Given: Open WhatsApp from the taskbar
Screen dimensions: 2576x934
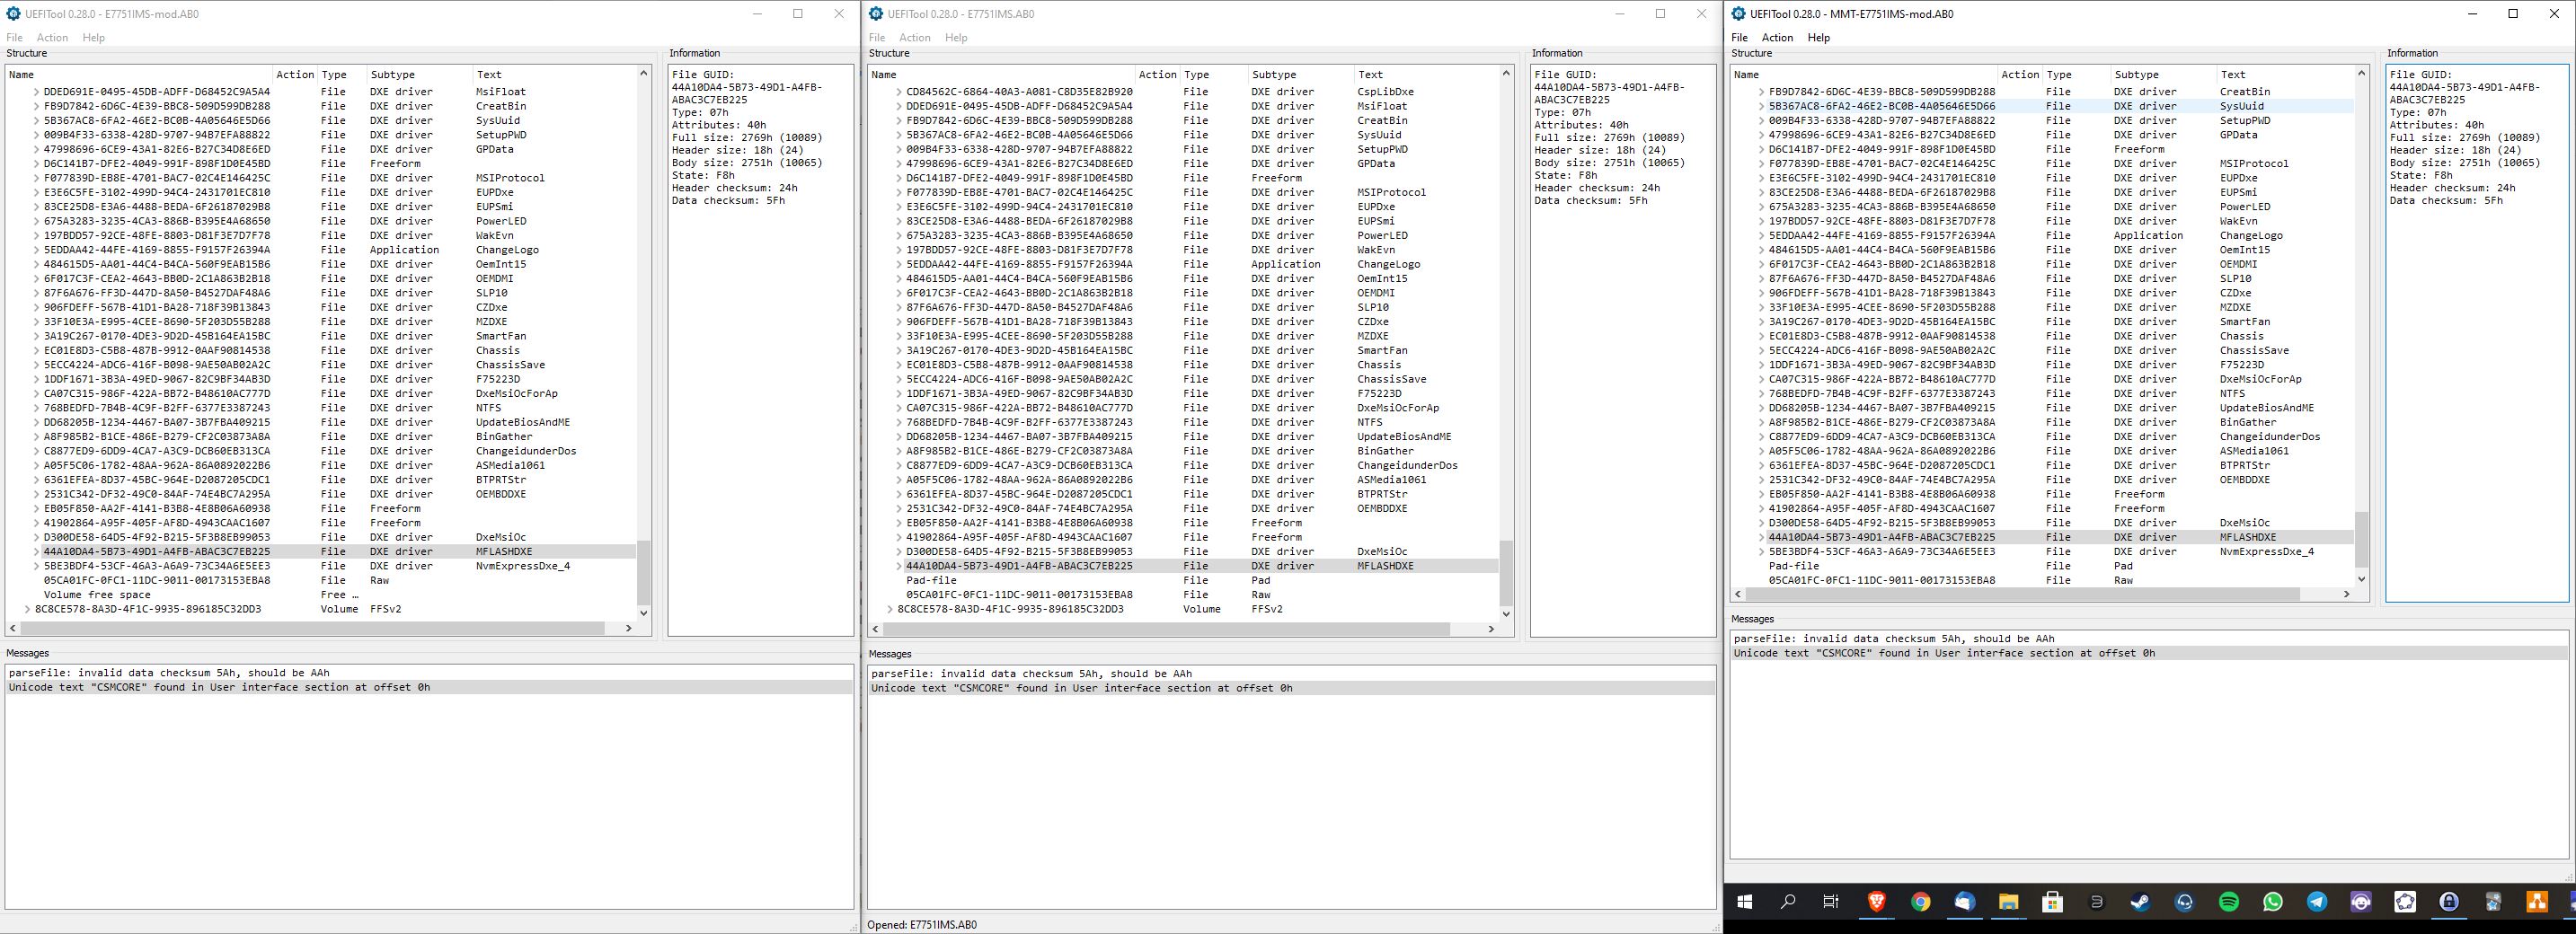Looking at the screenshot, I should pyautogui.click(x=2273, y=902).
